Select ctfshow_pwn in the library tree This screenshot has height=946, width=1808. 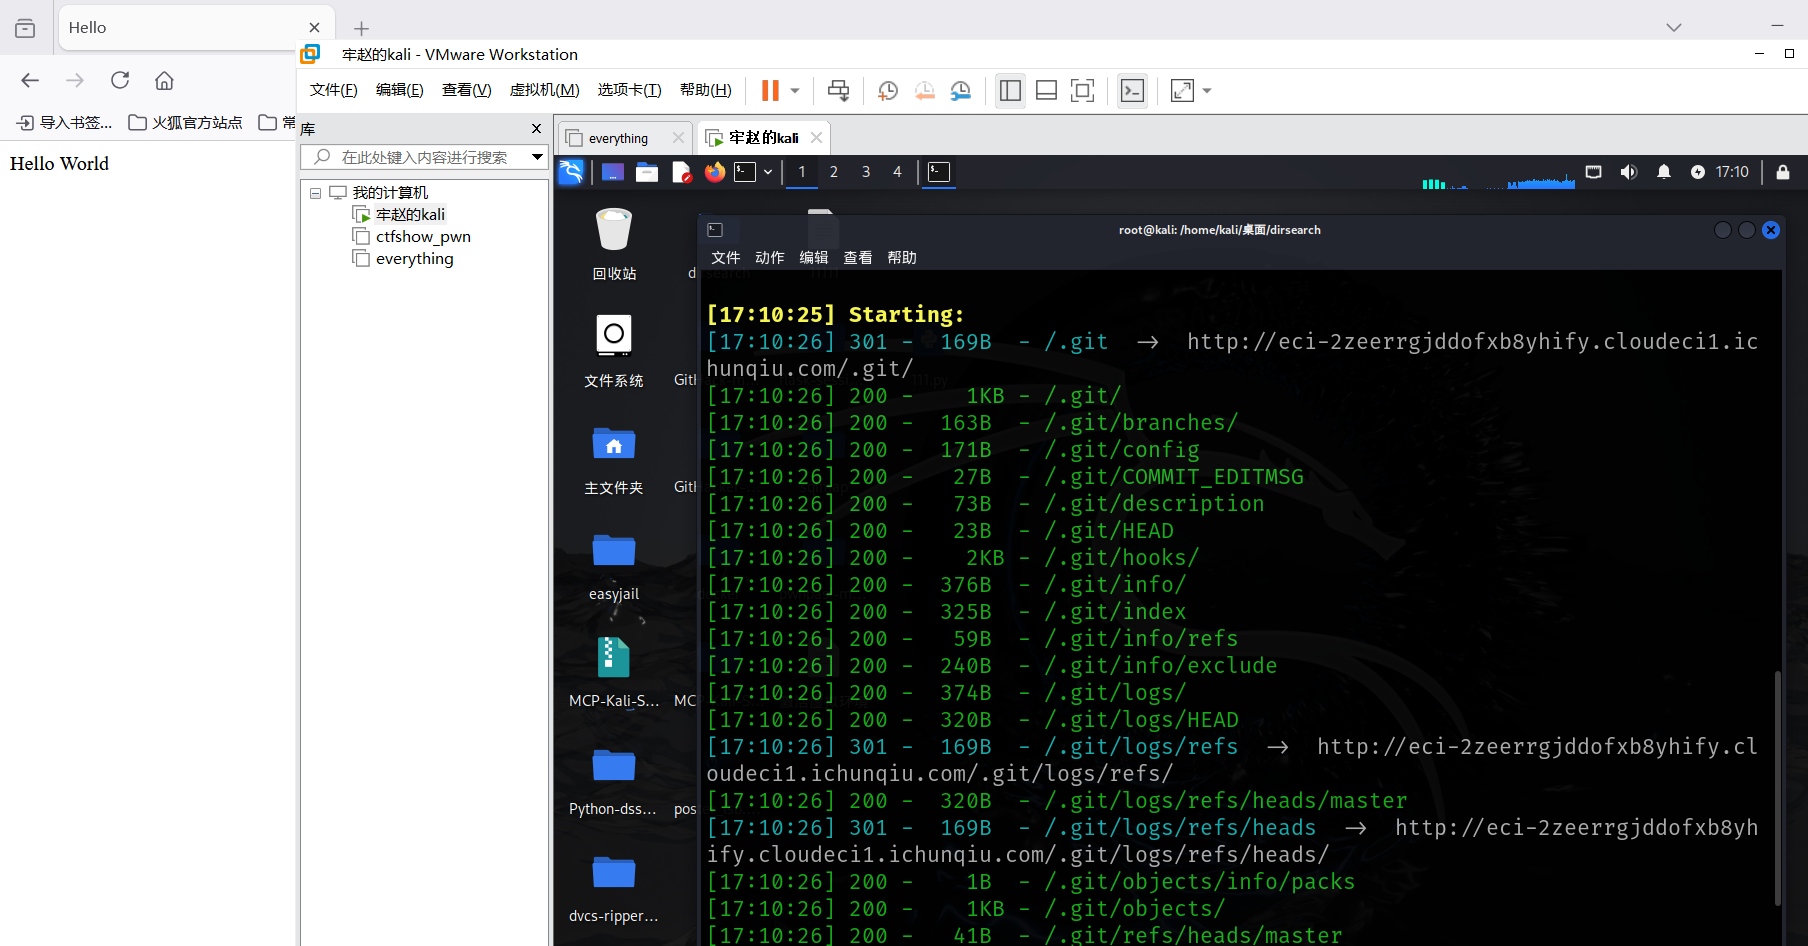[x=422, y=237]
